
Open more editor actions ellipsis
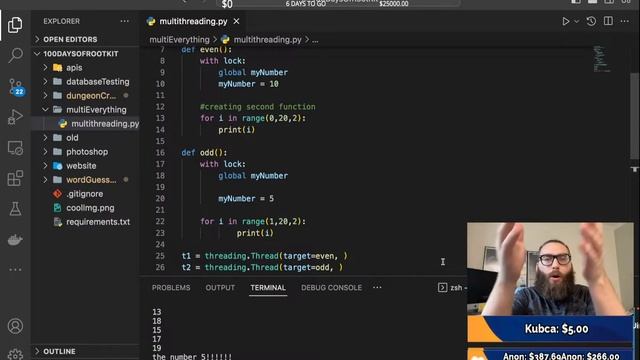[x=625, y=21]
